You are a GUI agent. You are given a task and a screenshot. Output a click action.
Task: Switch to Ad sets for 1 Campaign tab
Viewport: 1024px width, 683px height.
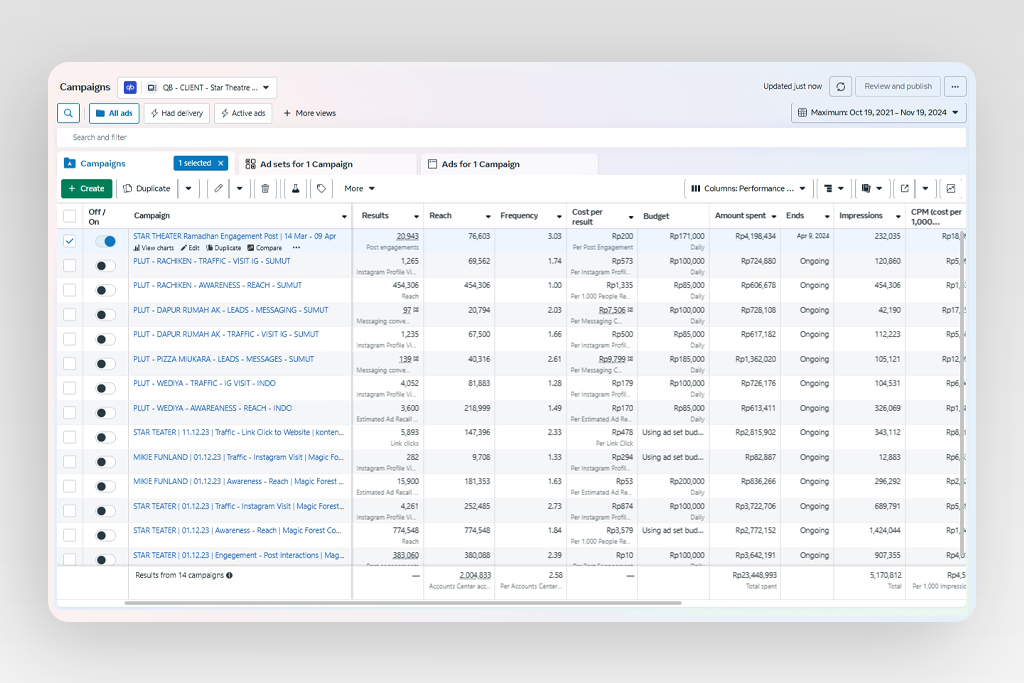[x=306, y=164]
